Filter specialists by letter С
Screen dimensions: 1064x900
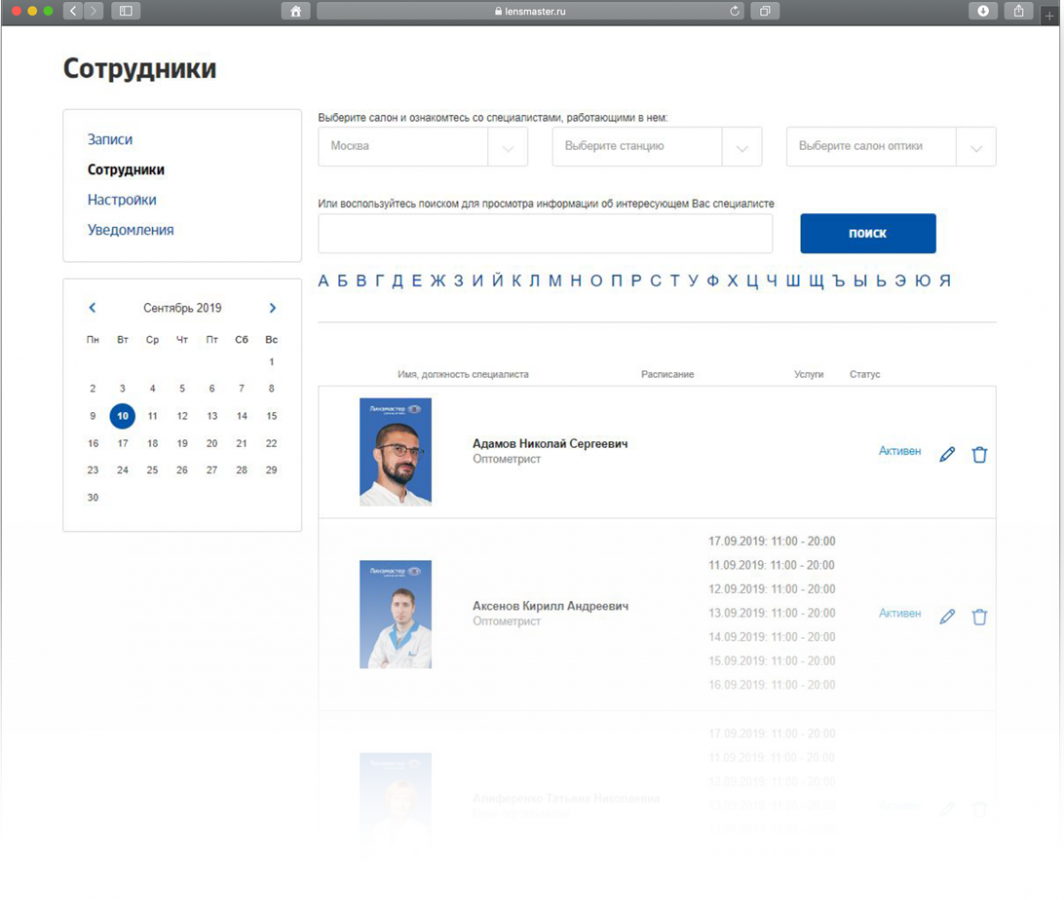[x=656, y=280]
